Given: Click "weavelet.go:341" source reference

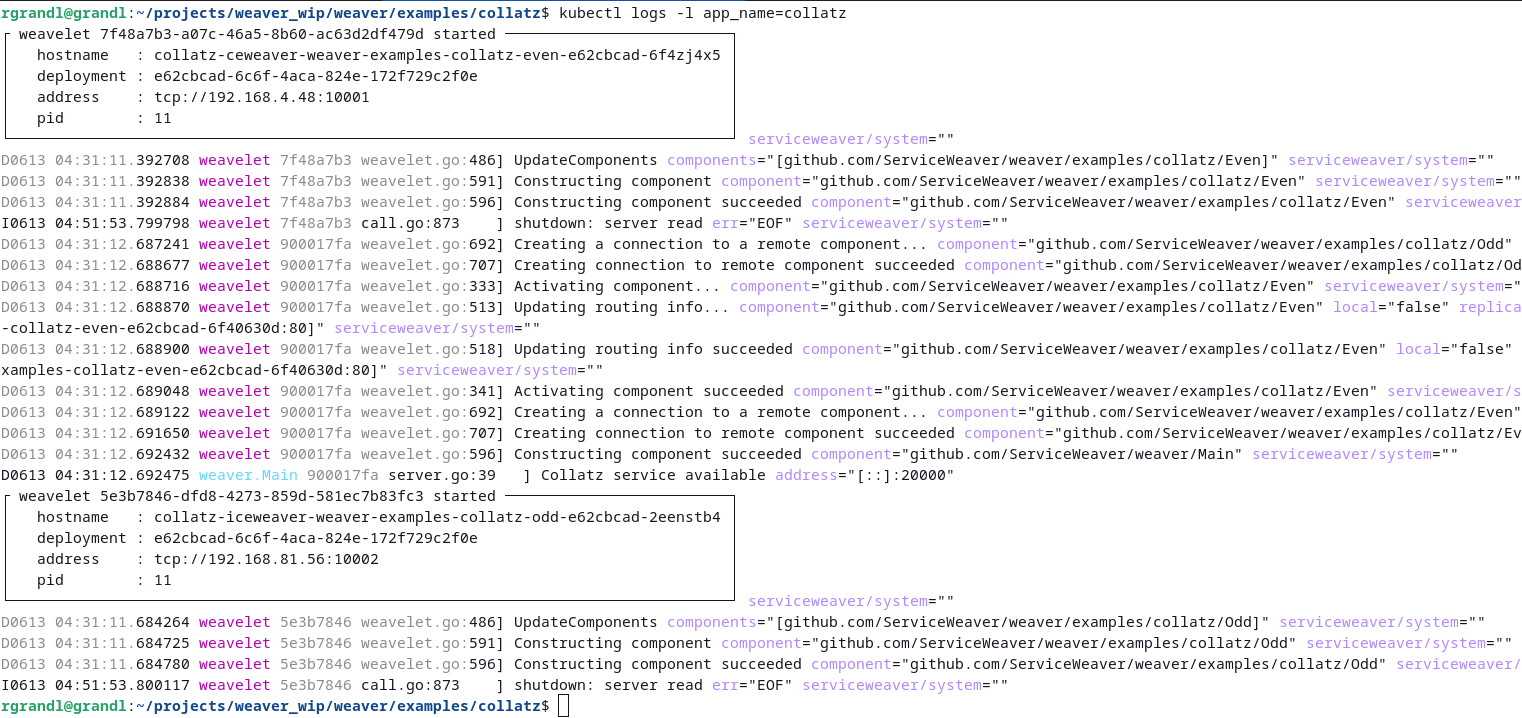Looking at the screenshot, I should 428,391.
